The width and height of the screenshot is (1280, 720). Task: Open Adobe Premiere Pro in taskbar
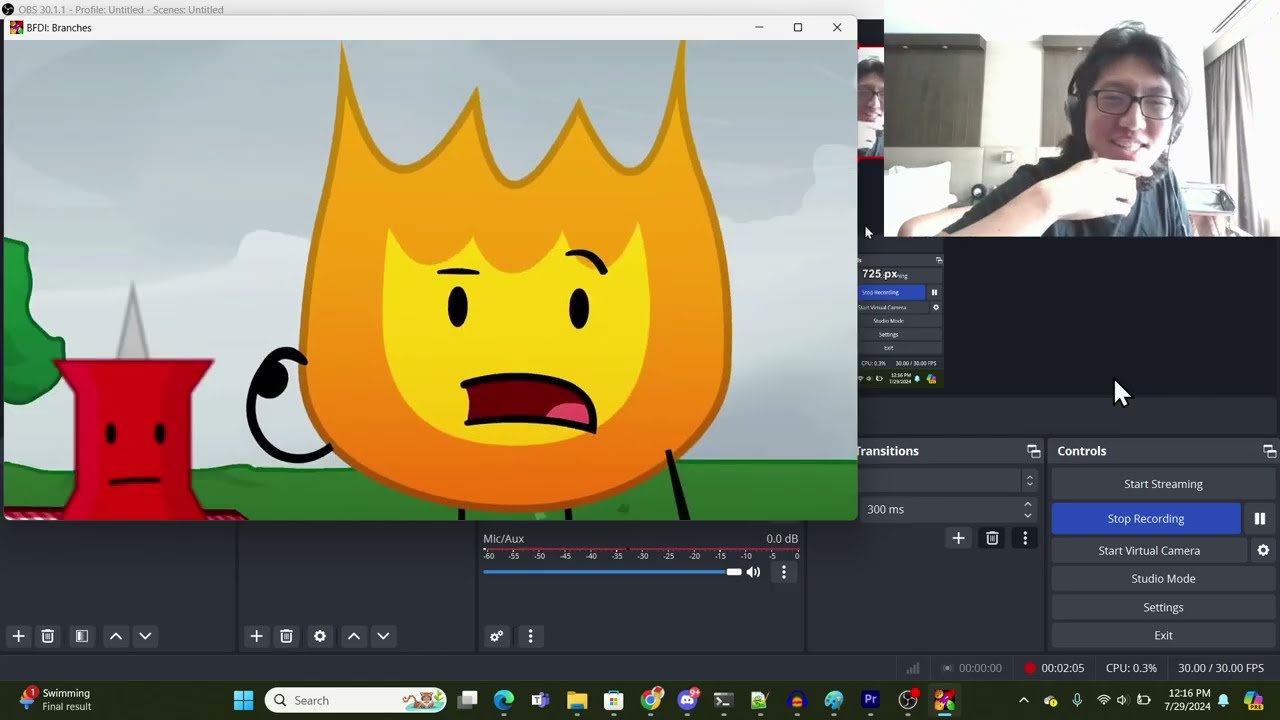click(870, 700)
